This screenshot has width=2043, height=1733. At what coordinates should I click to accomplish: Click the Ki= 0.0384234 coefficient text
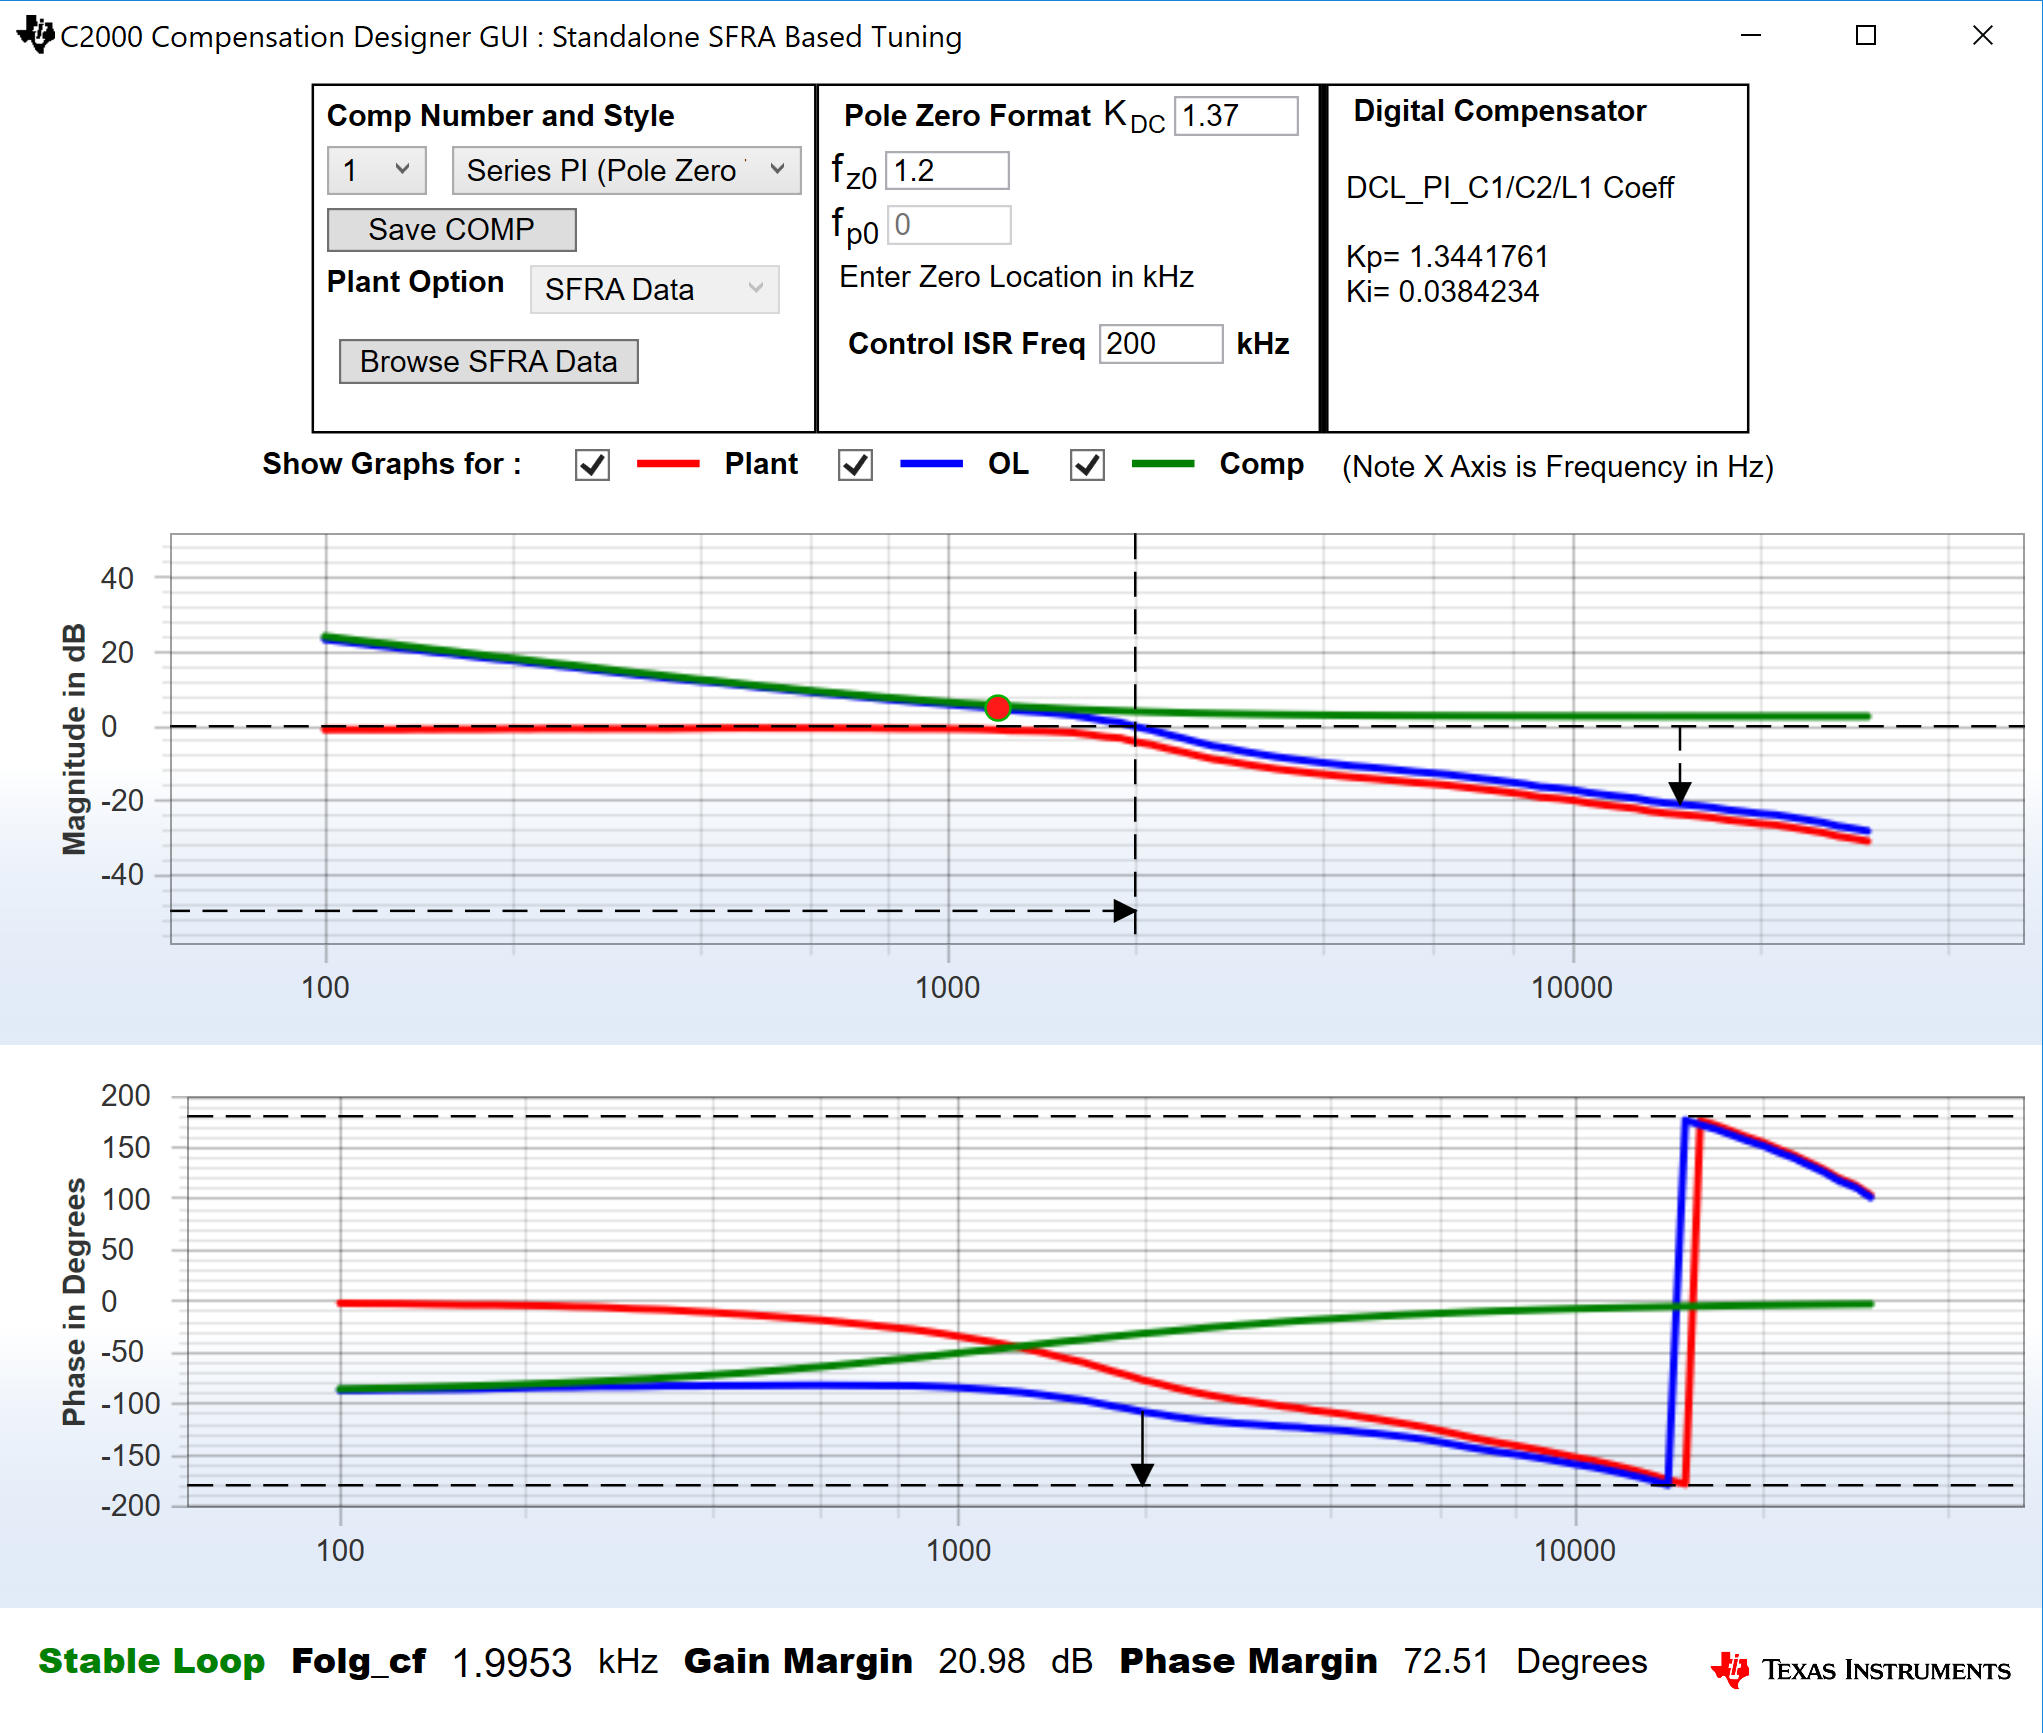(x=1442, y=291)
